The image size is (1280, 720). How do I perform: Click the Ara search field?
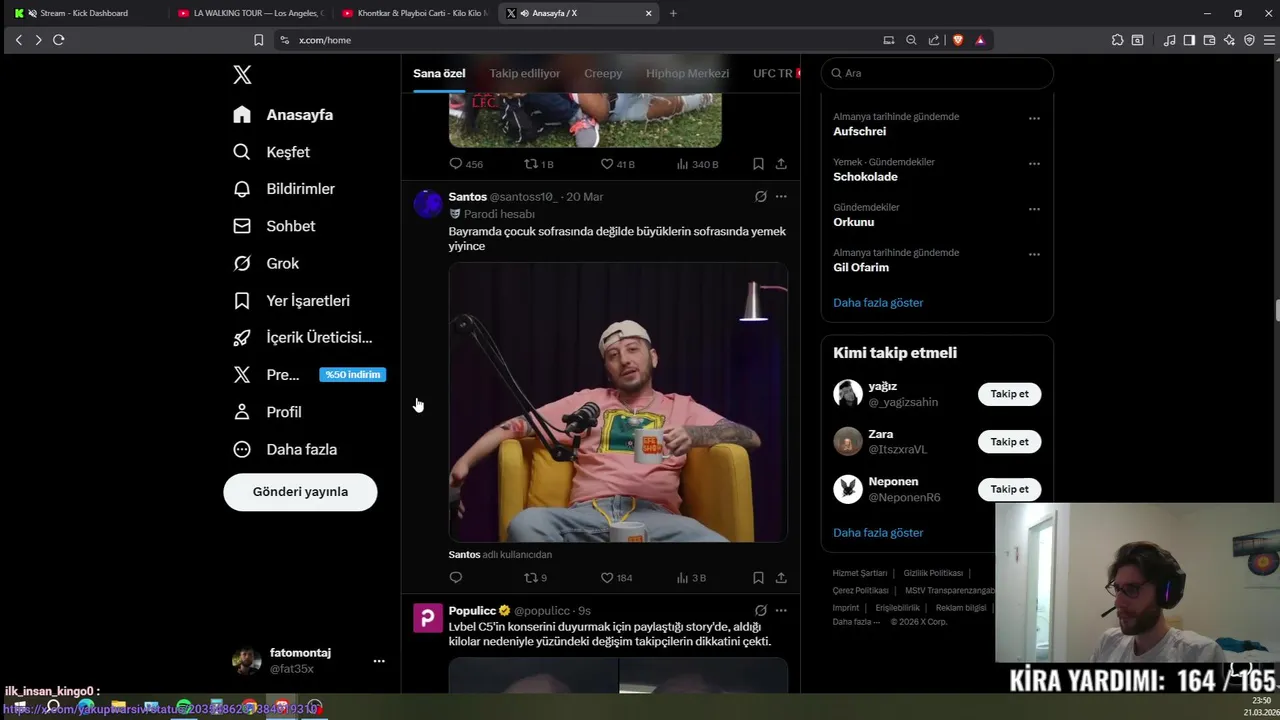coord(937,73)
